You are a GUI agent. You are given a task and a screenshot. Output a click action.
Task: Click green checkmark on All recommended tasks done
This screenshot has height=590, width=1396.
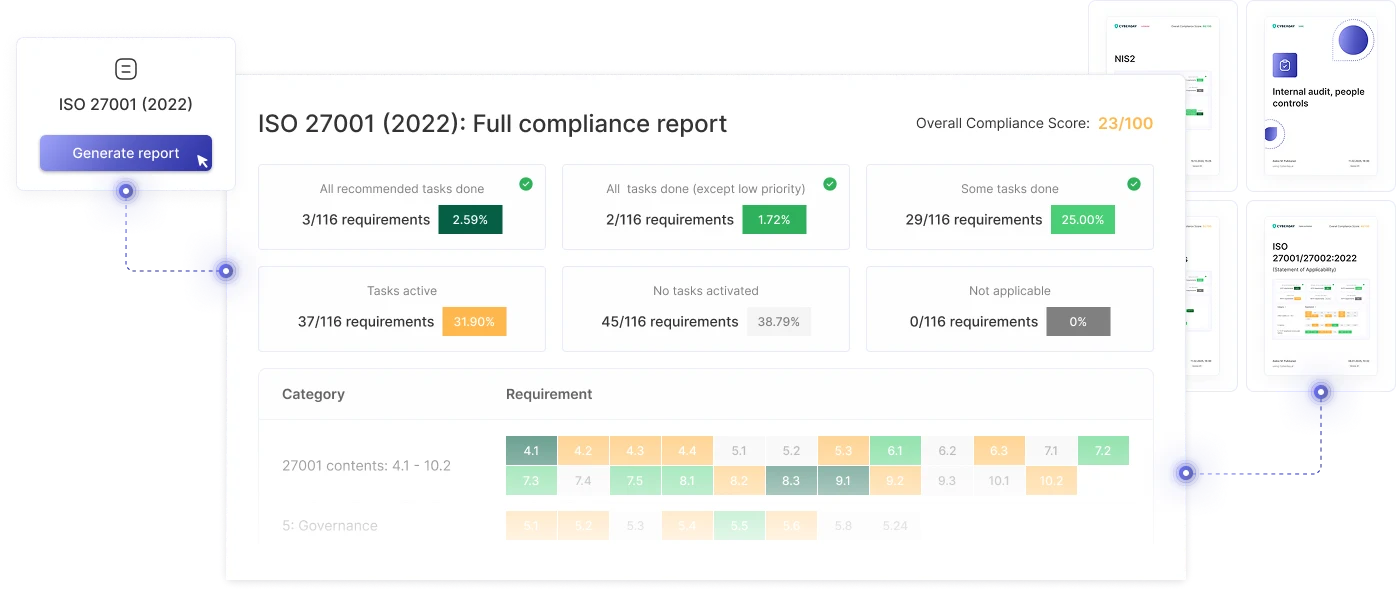[x=526, y=185]
